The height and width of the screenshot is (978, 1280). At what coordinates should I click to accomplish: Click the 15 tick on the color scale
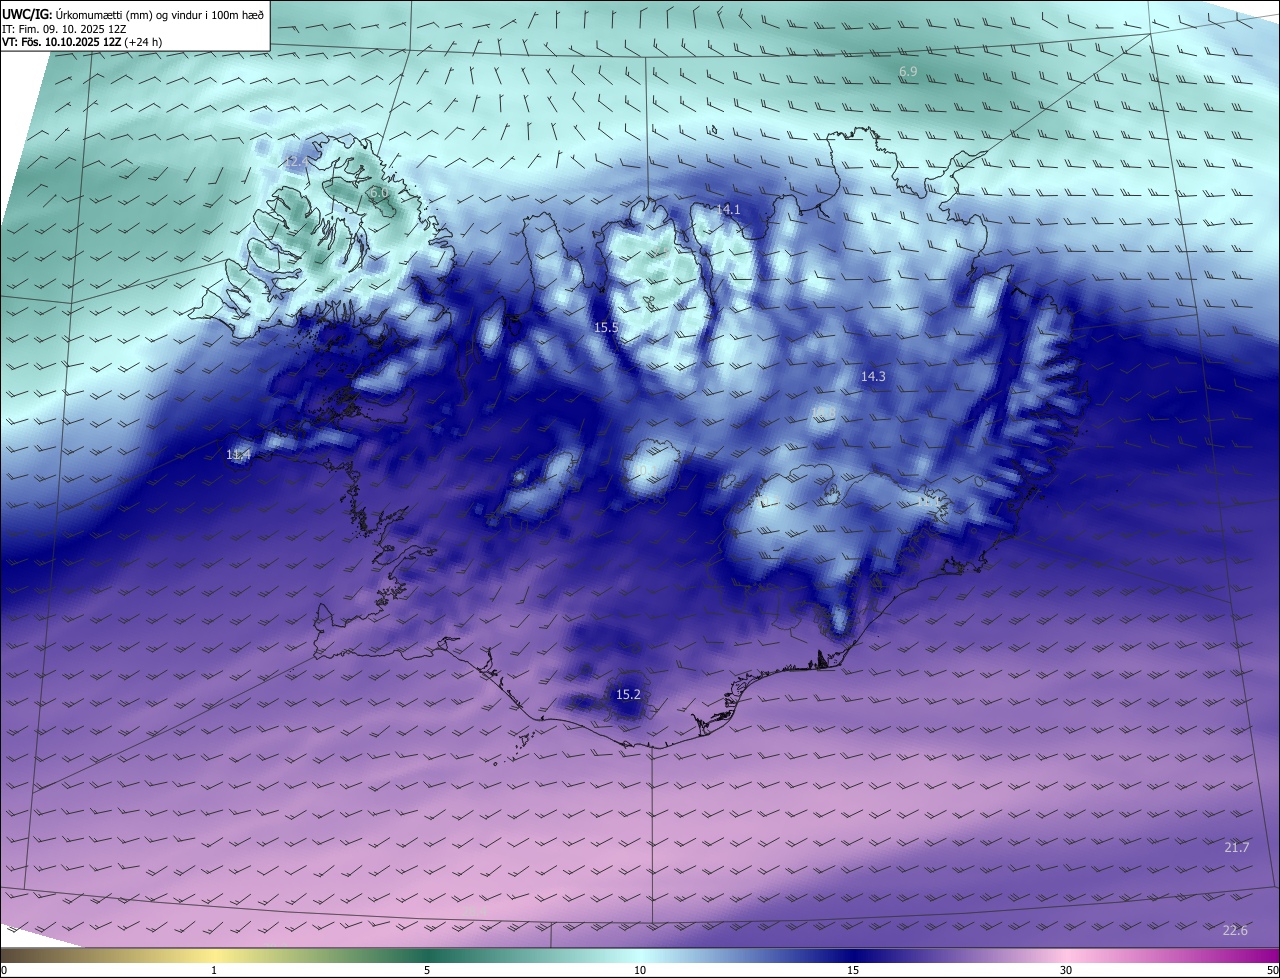(x=853, y=970)
